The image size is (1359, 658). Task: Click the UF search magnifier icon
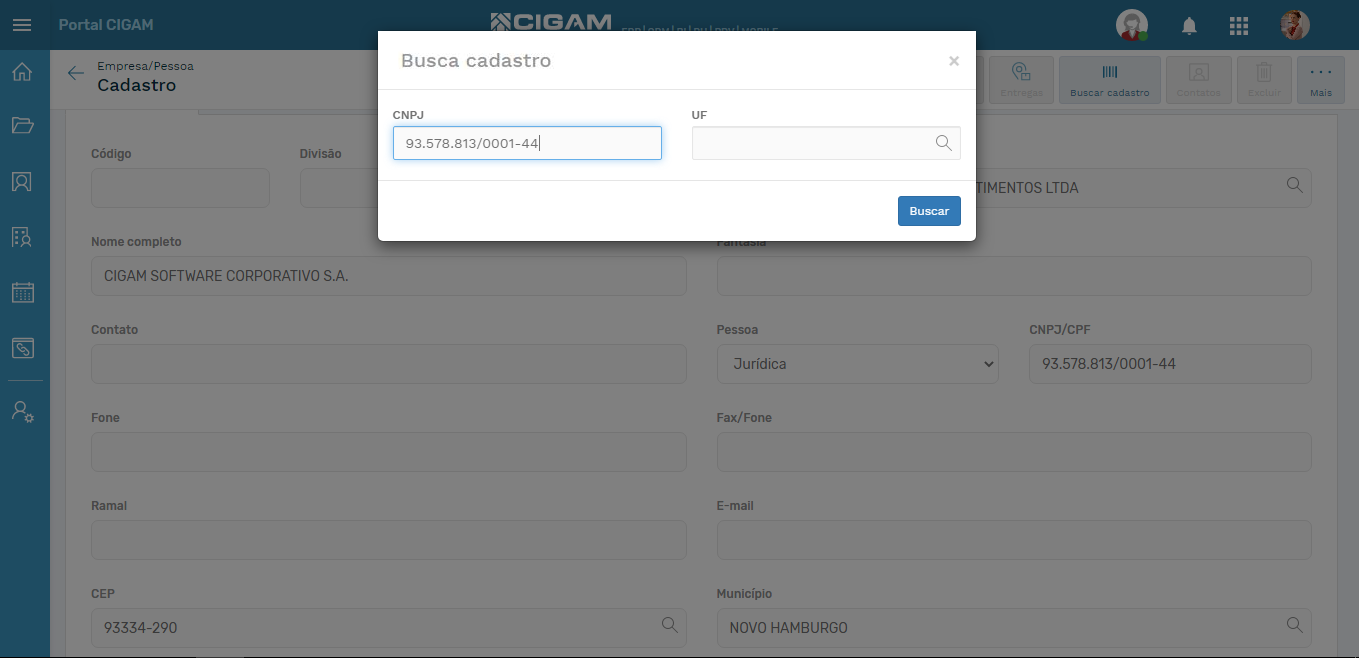[943, 143]
